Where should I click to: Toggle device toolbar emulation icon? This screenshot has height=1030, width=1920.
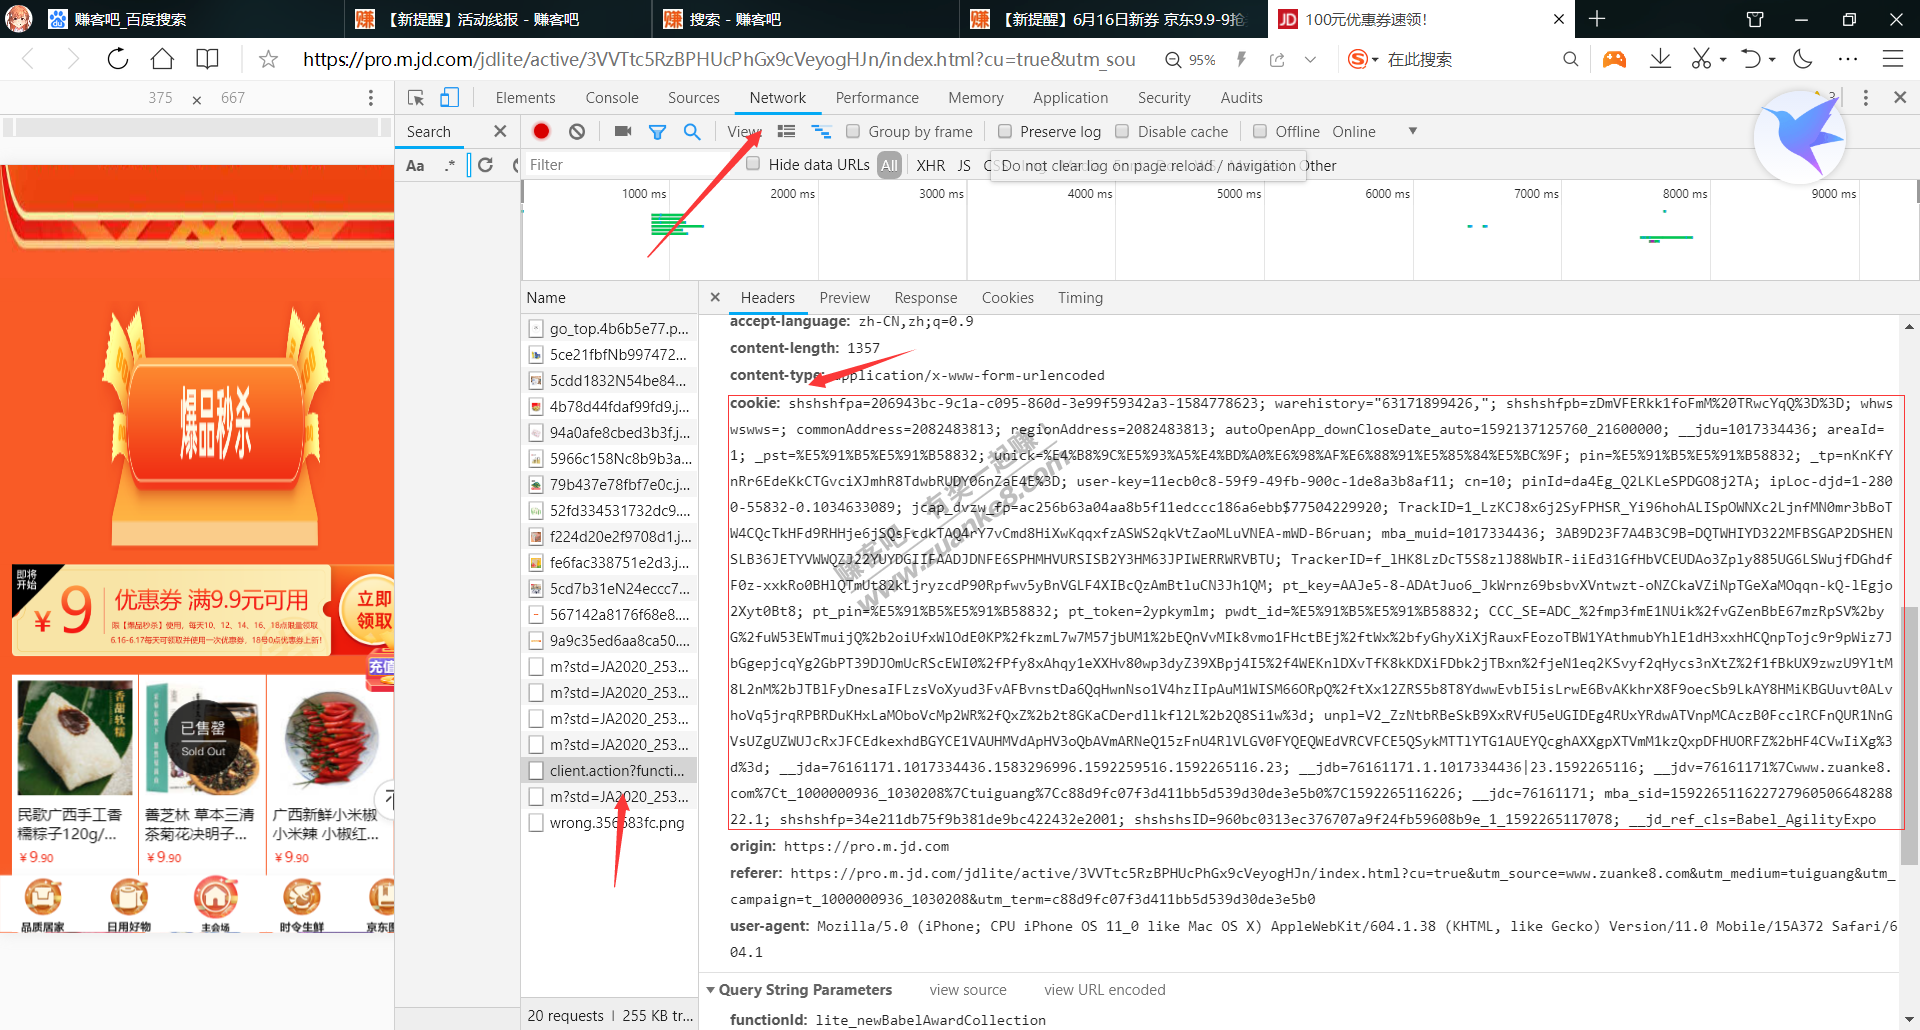[450, 97]
